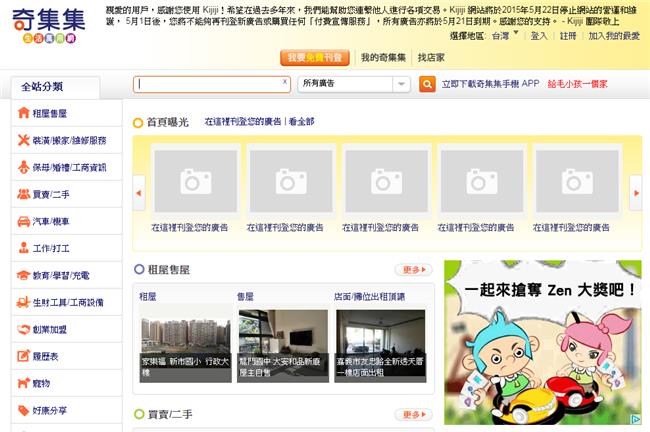Click the graduation cap icon beside 教育/學習/充電

24,275
